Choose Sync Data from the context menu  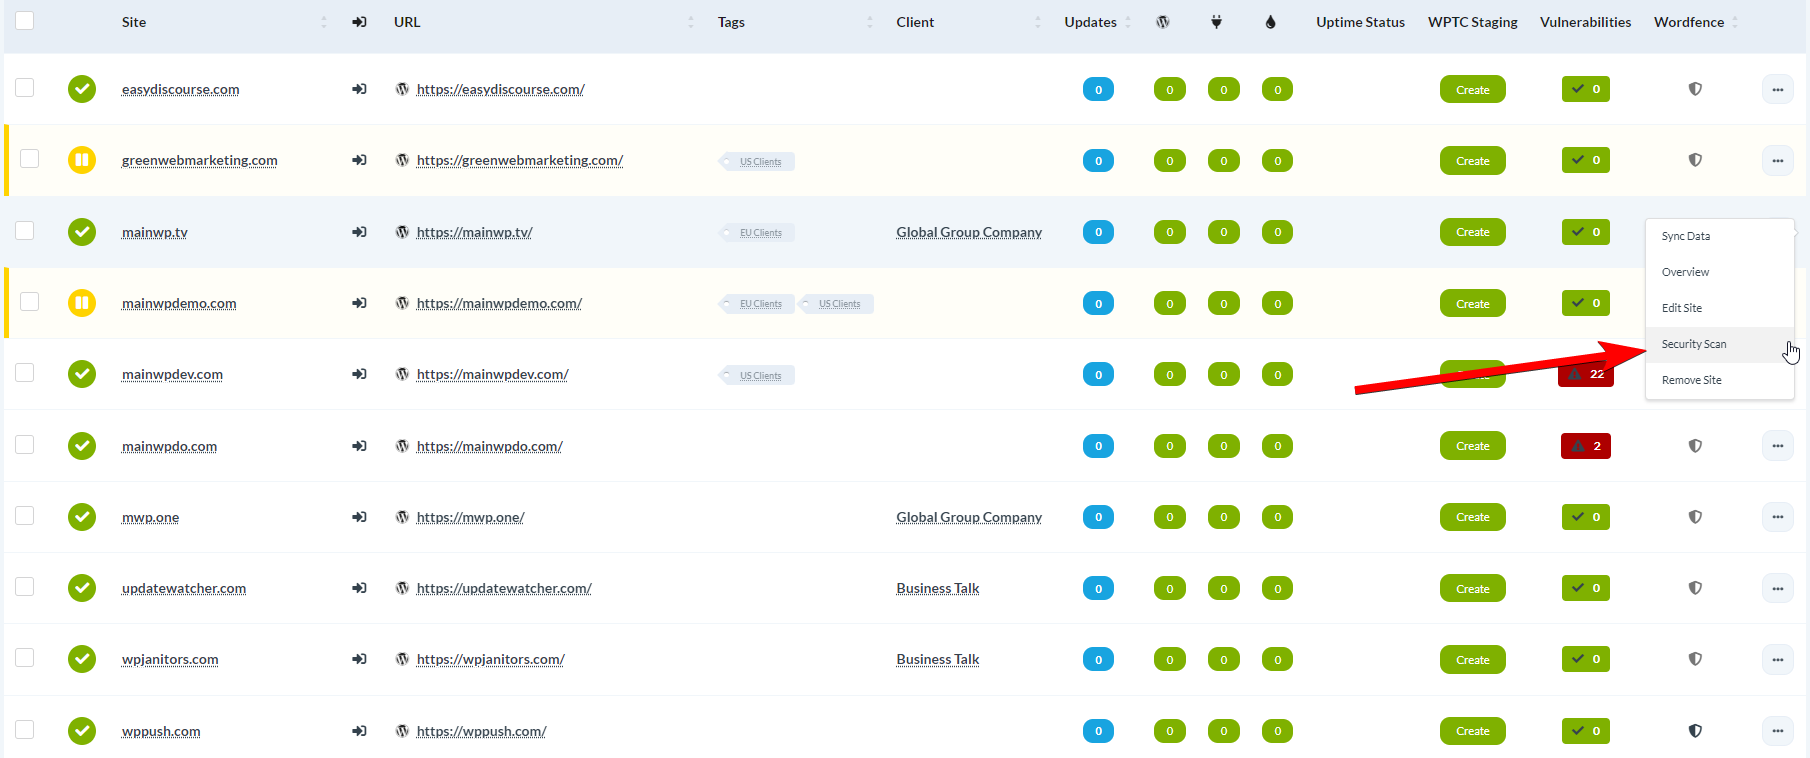1719,236
